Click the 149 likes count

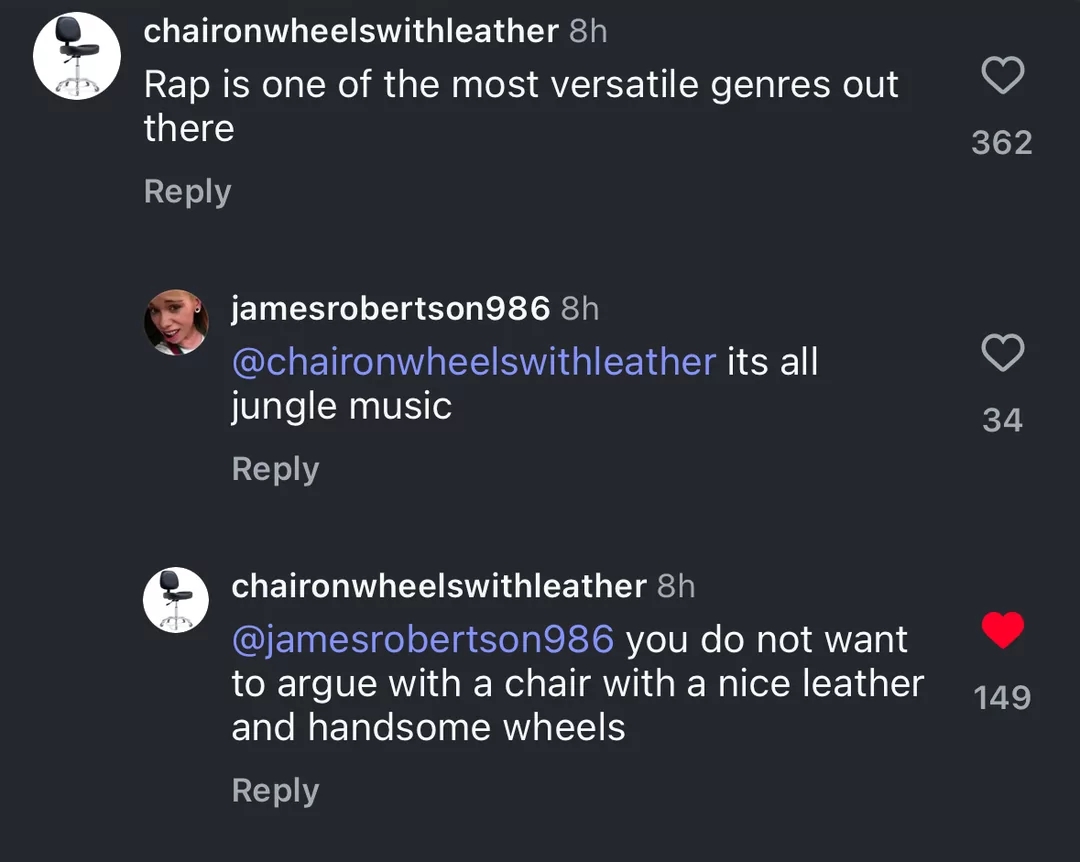[x=1002, y=697]
